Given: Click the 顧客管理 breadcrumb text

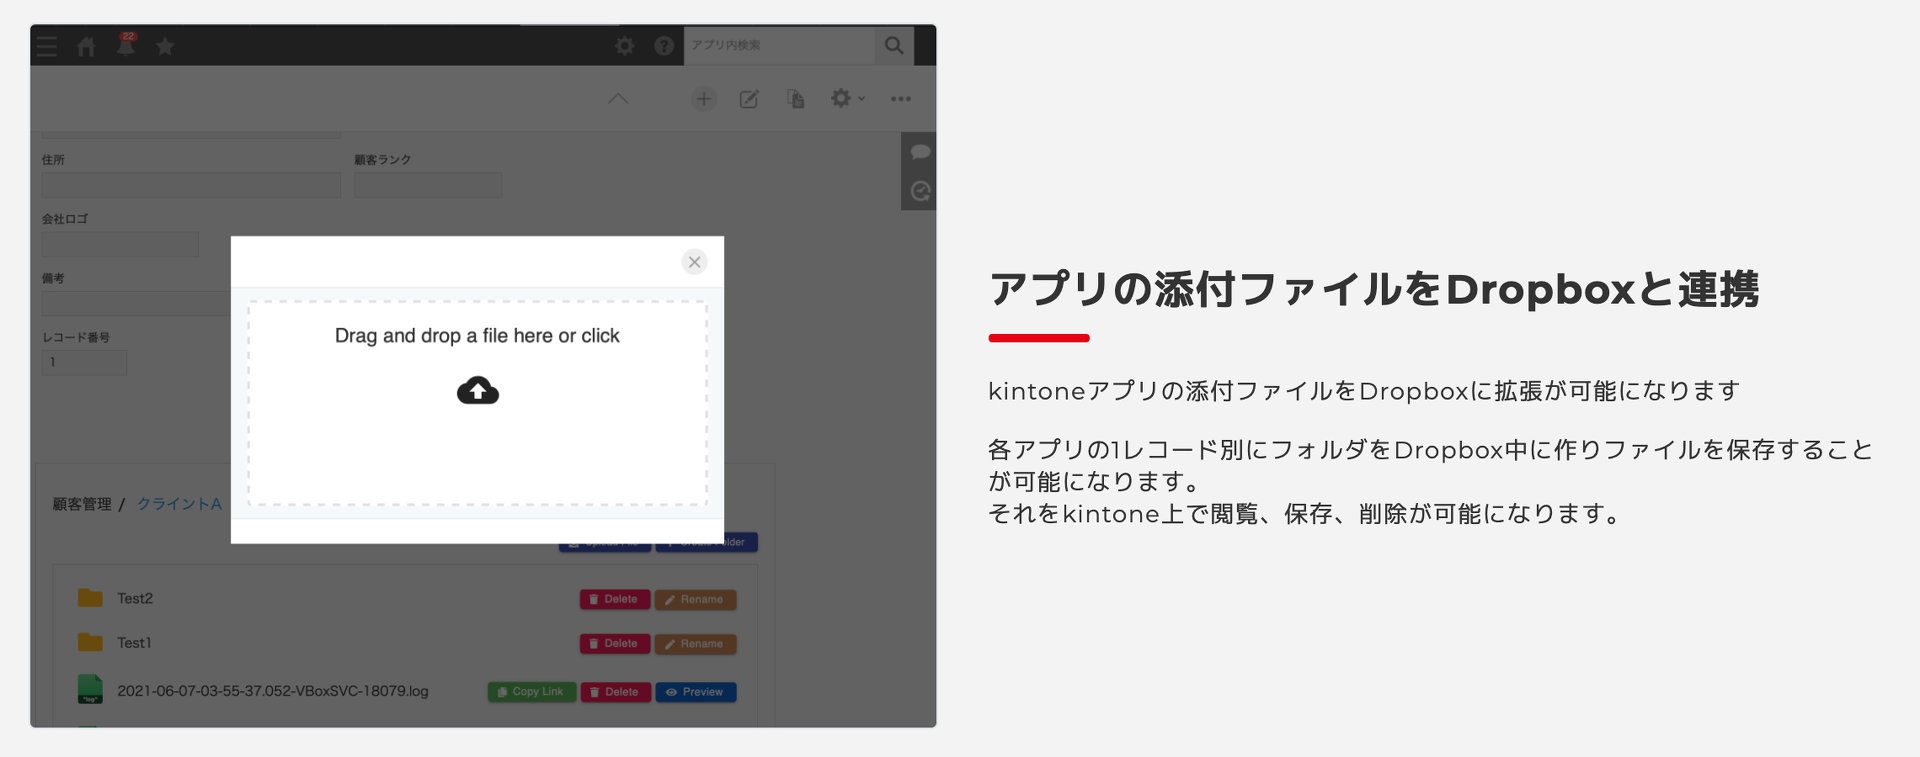Looking at the screenshot, I should point(82,504).
